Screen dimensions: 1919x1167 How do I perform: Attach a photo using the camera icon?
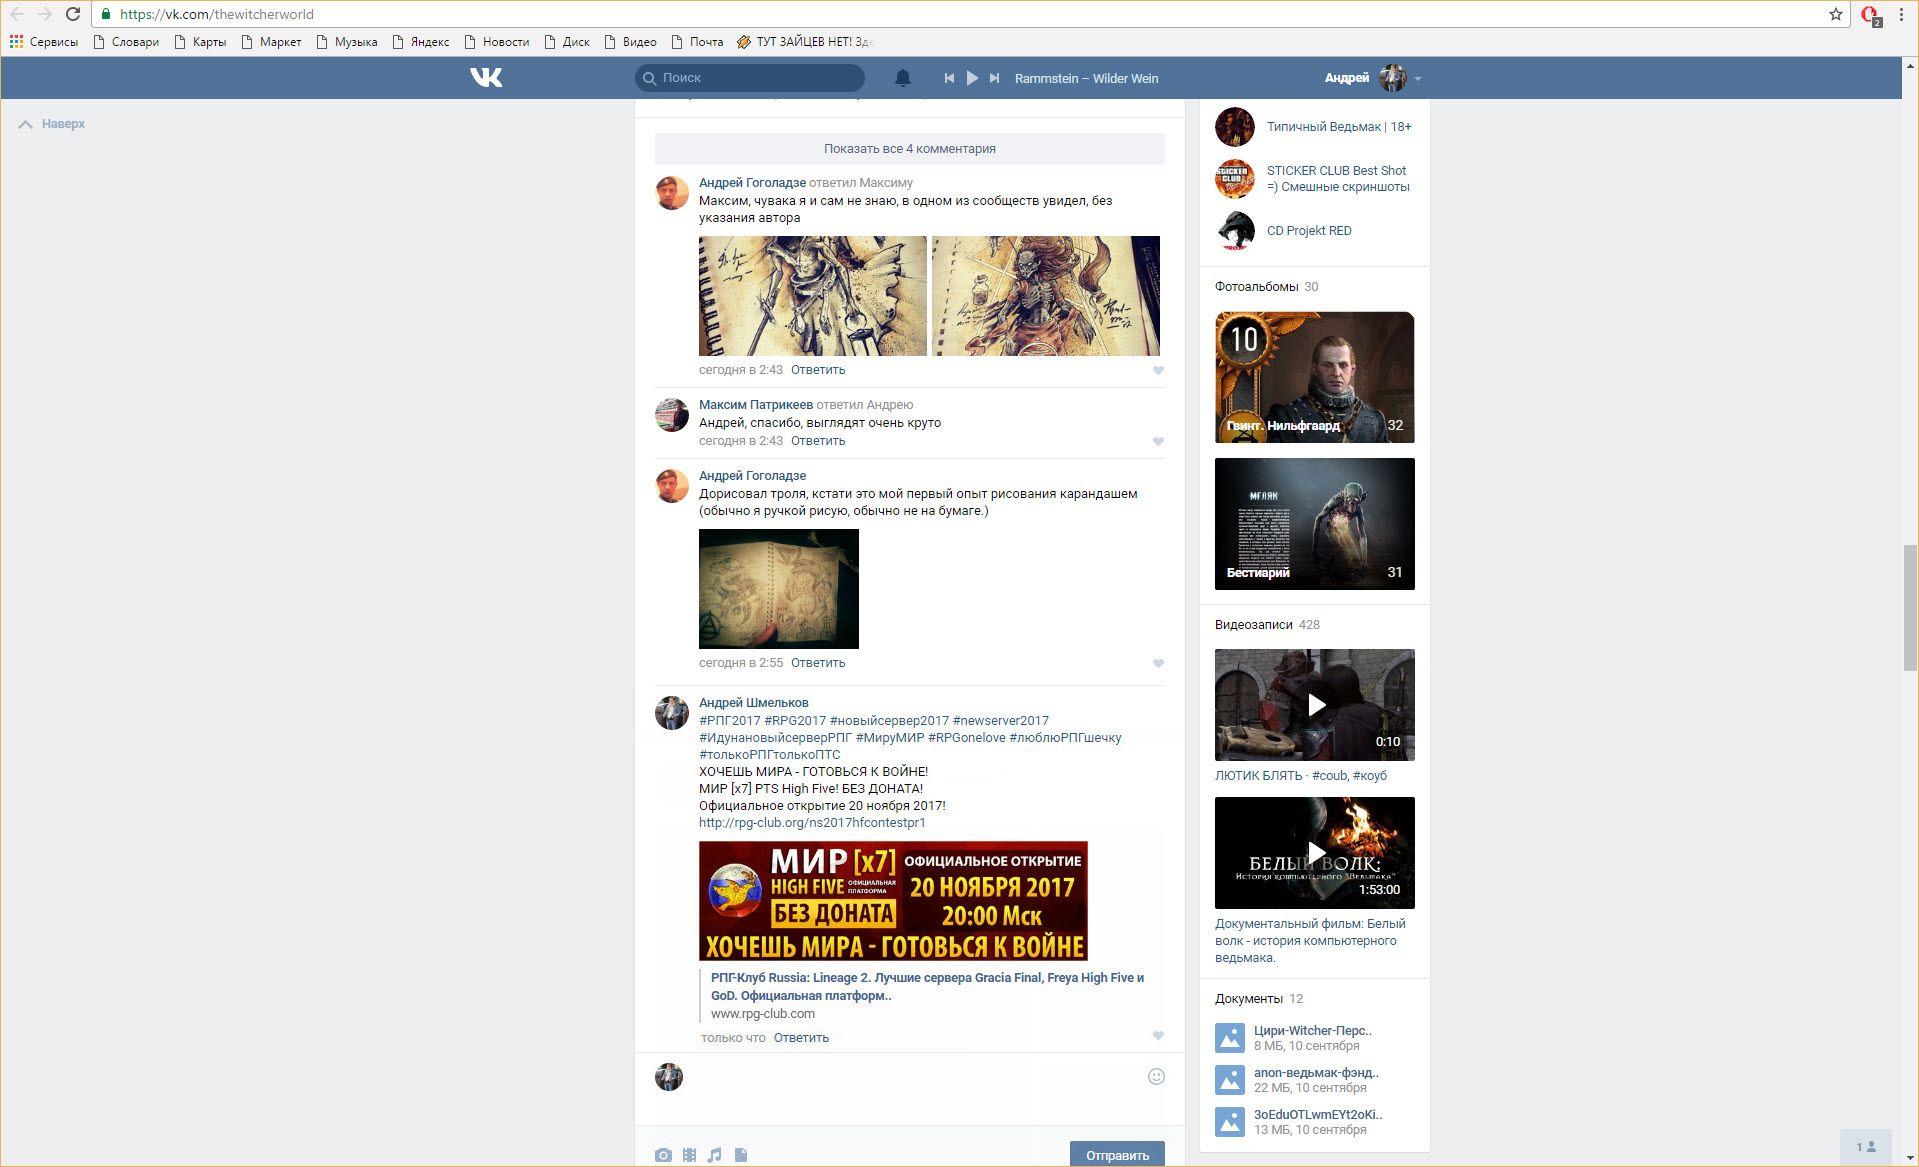click(663, 1155)
